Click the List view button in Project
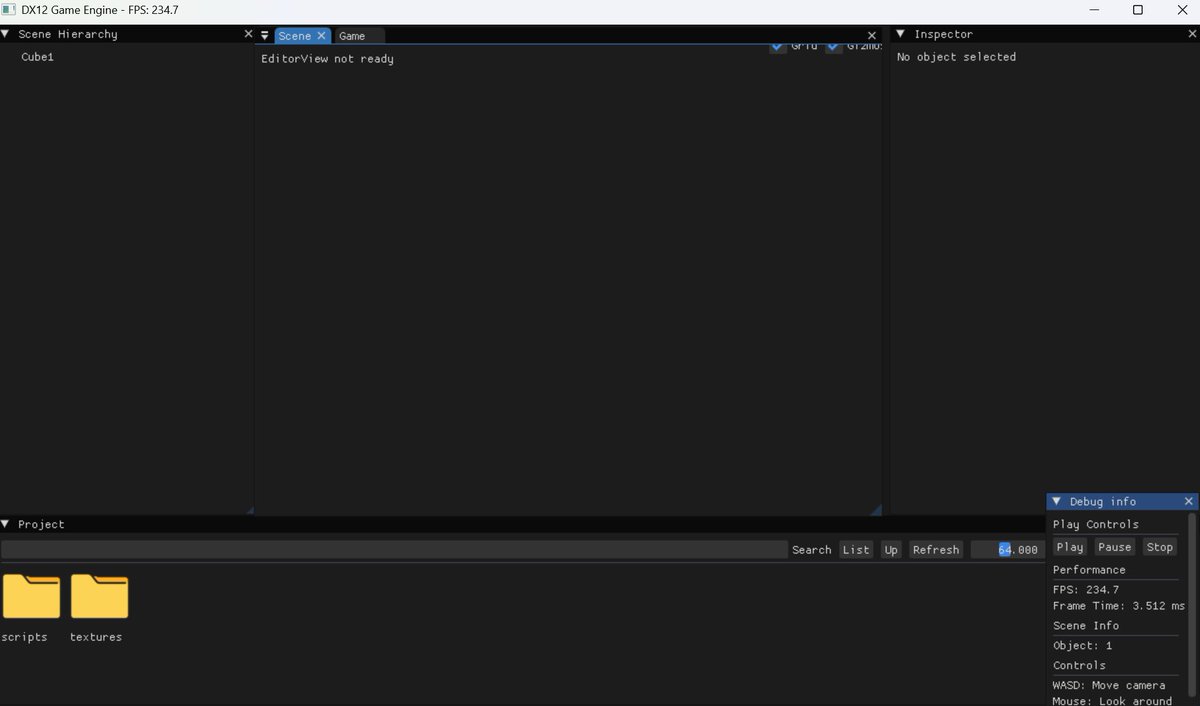1200x706 pixels. 856,550
